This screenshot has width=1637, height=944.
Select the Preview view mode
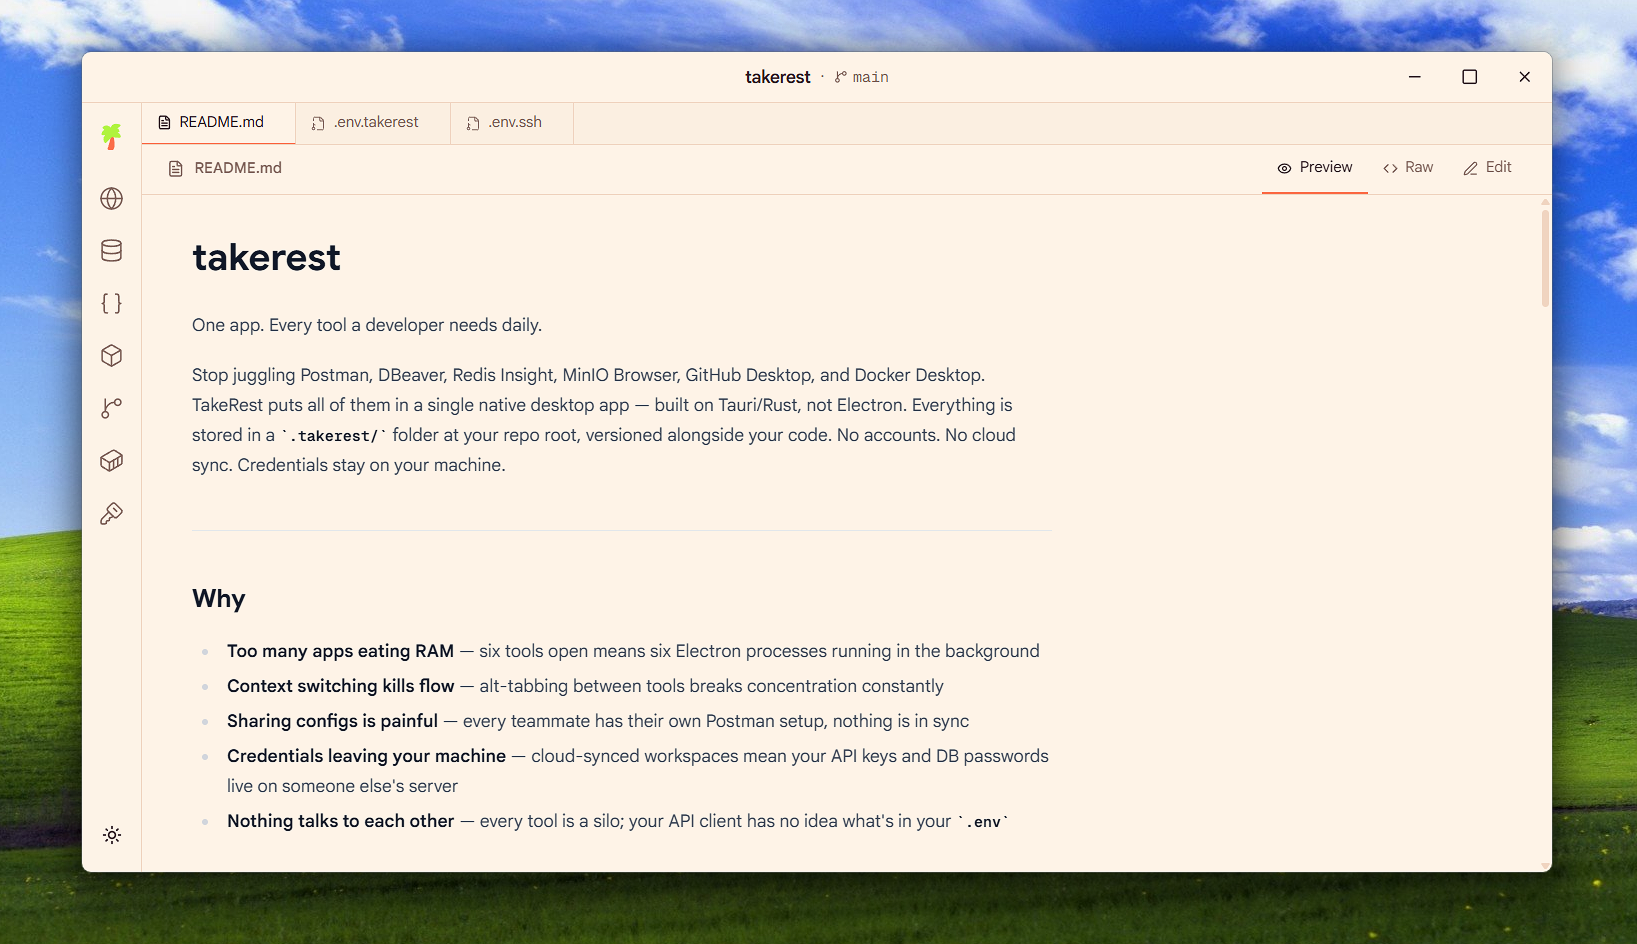(1315, 168)
